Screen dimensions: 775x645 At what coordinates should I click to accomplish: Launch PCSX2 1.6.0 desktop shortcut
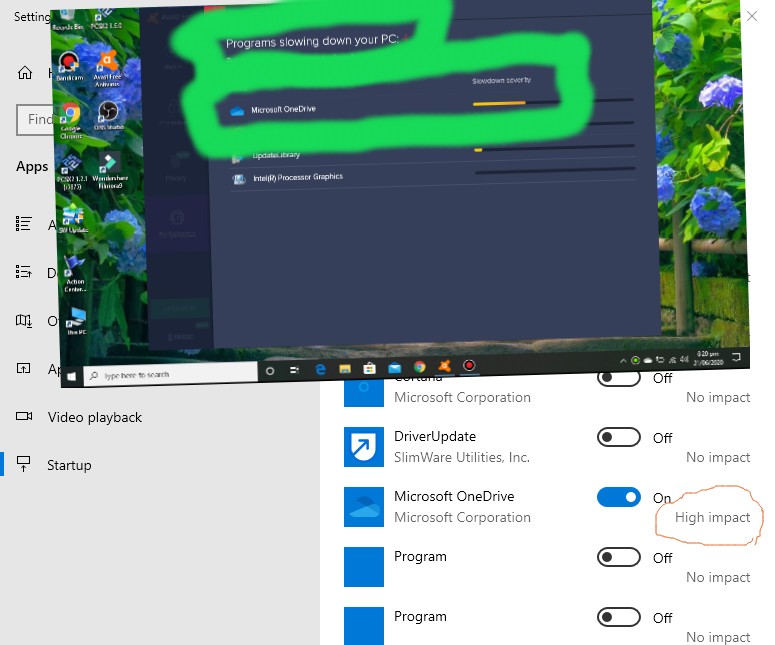(x=106, y=19)
